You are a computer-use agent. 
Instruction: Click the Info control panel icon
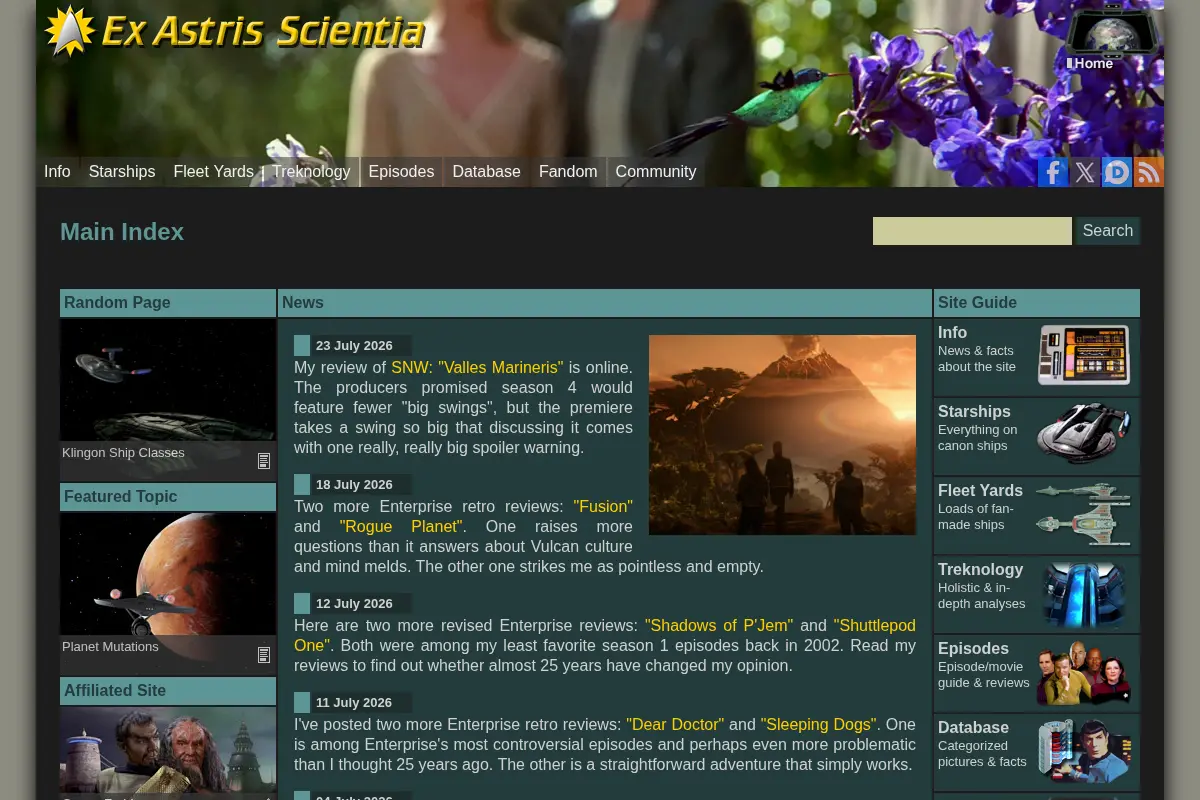pyautogui.click(x=1084, y=355)
